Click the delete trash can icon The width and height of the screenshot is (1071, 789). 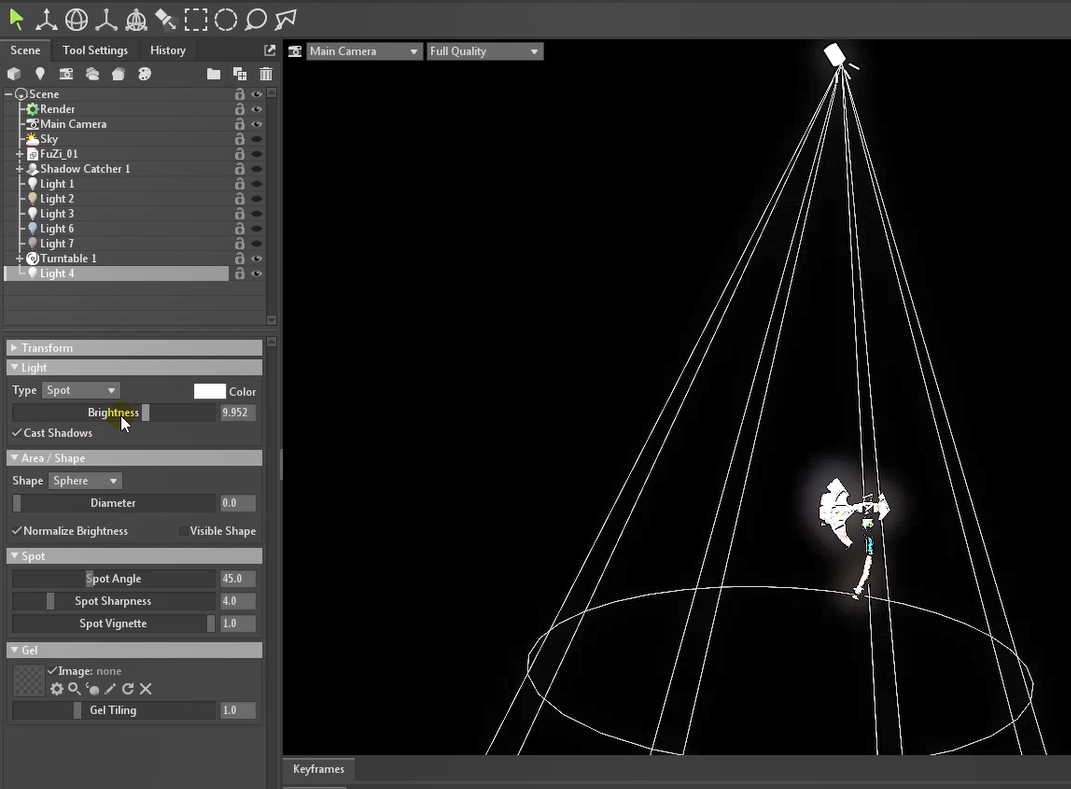pos(266,74)
